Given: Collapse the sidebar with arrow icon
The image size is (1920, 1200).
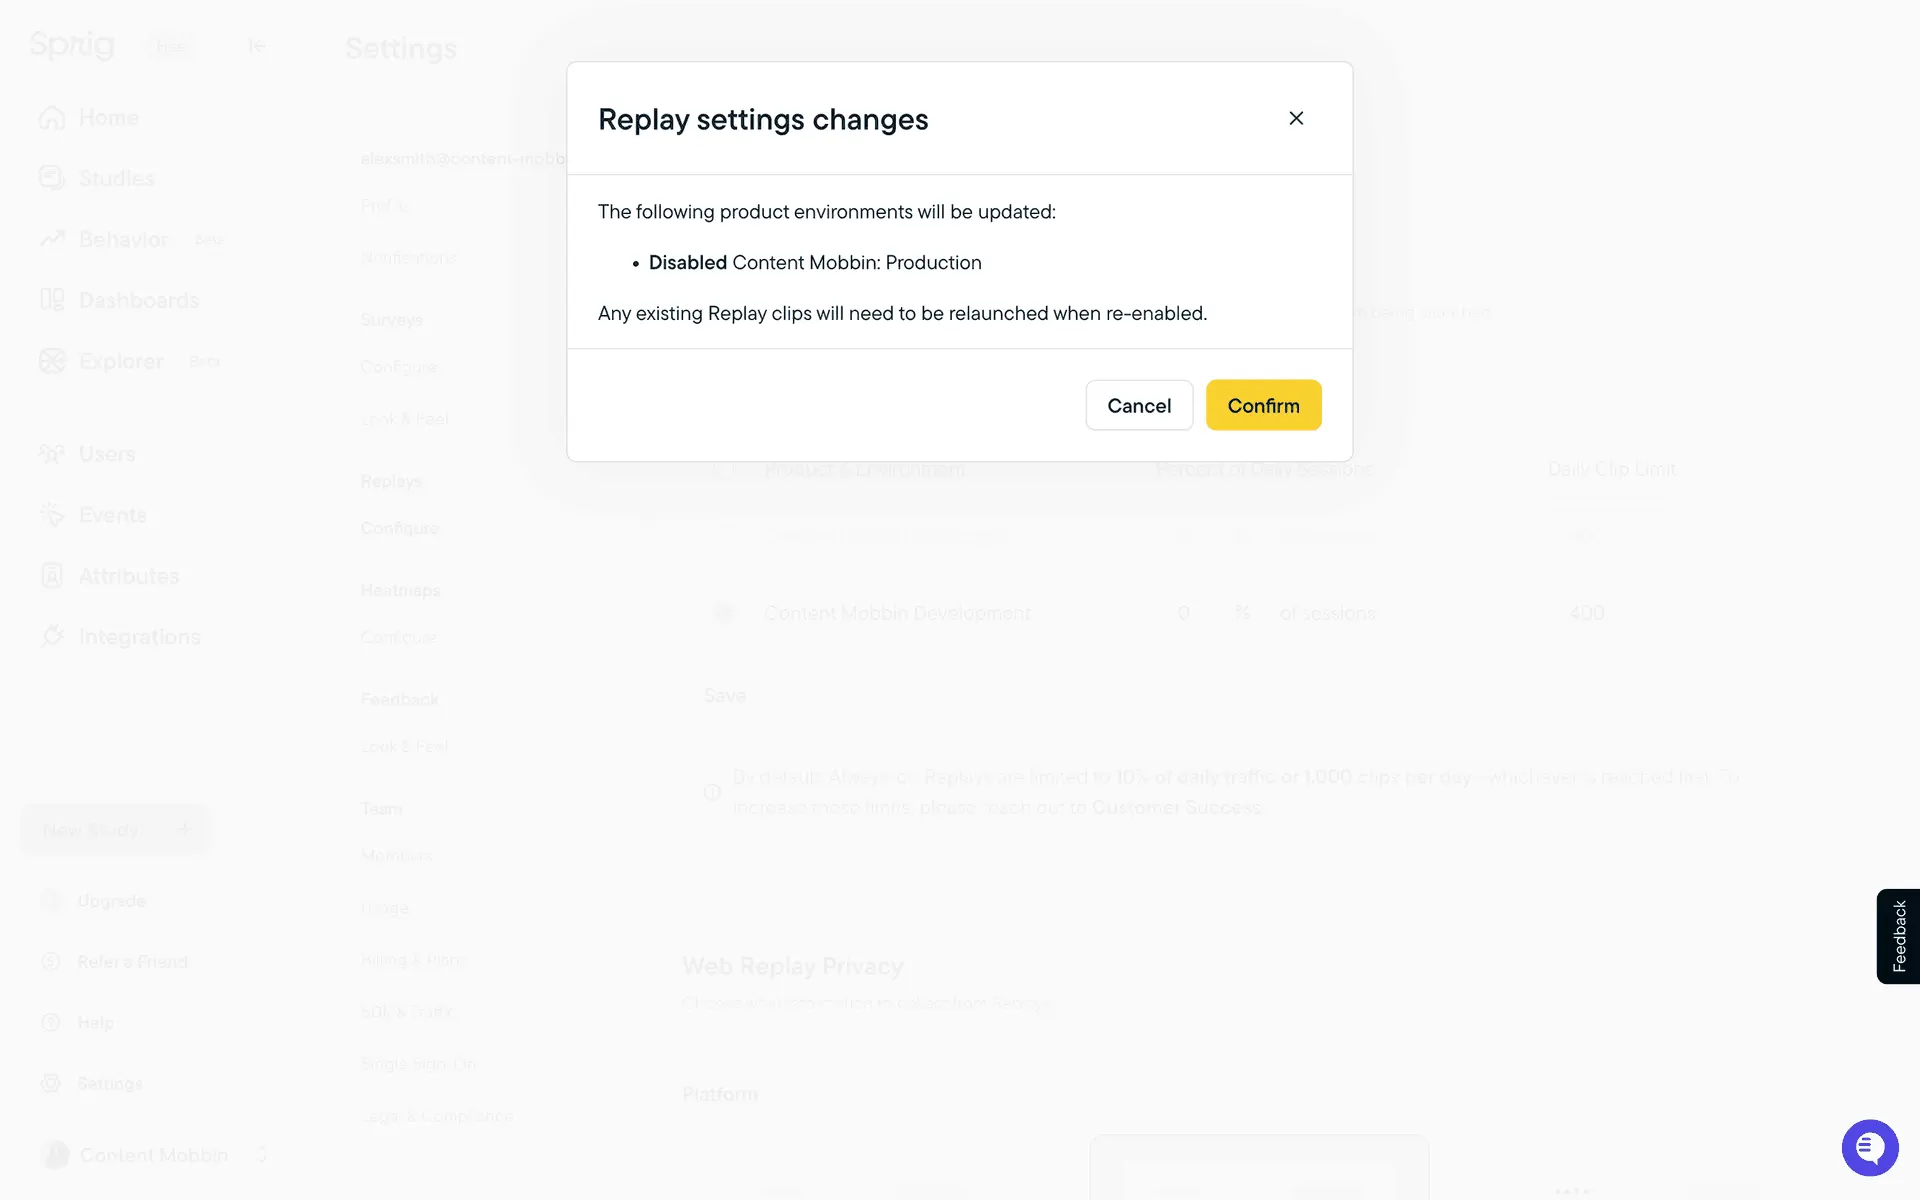Looking at the screenshot, I should click(x=257, y=46).
